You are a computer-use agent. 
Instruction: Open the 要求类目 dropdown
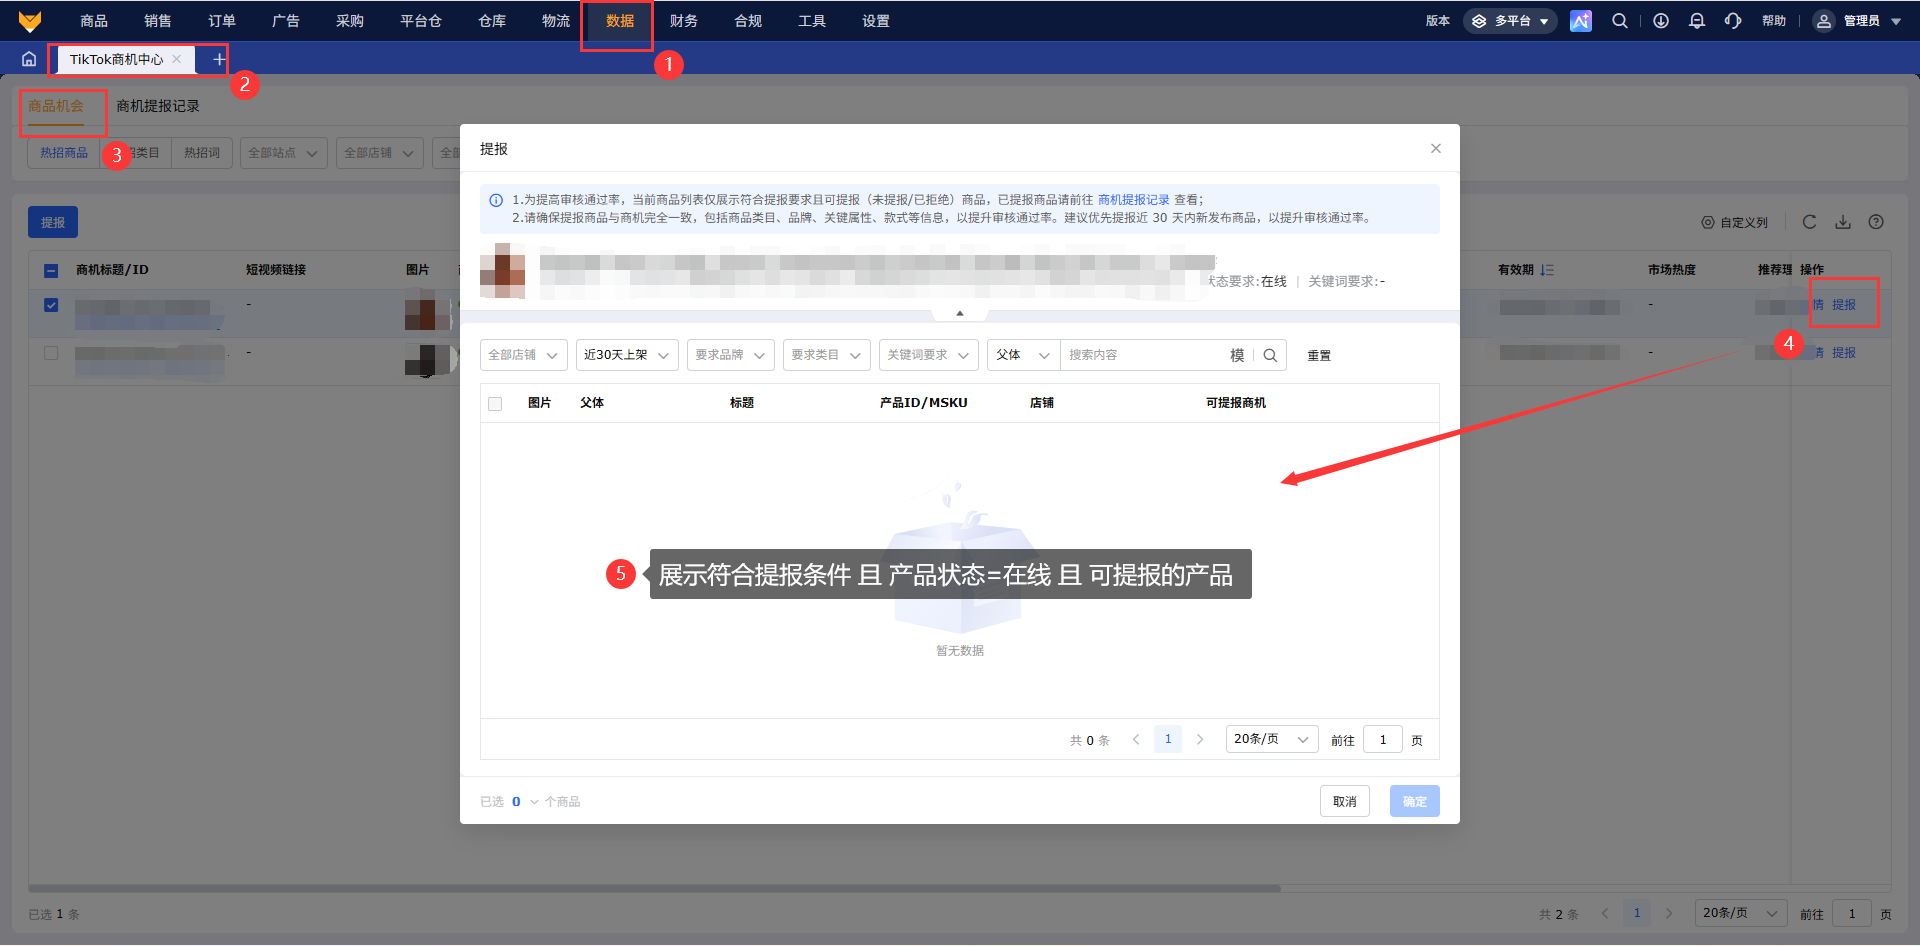click(x=827, y=355)
